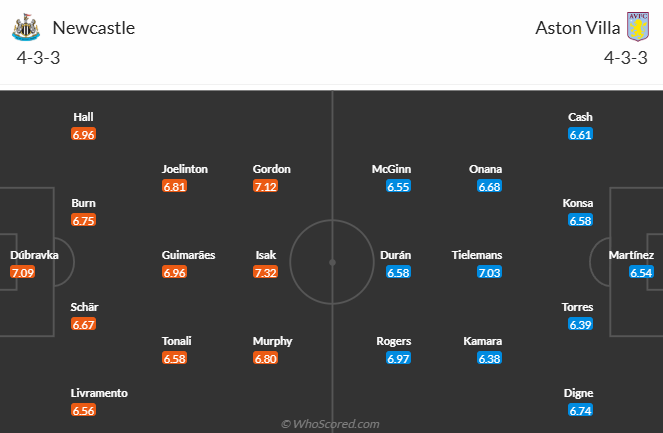Viewport: 663px width, 433px height.
Task: Select Martínez's 6.54 rating badge
Action: (x=640, y=272)
